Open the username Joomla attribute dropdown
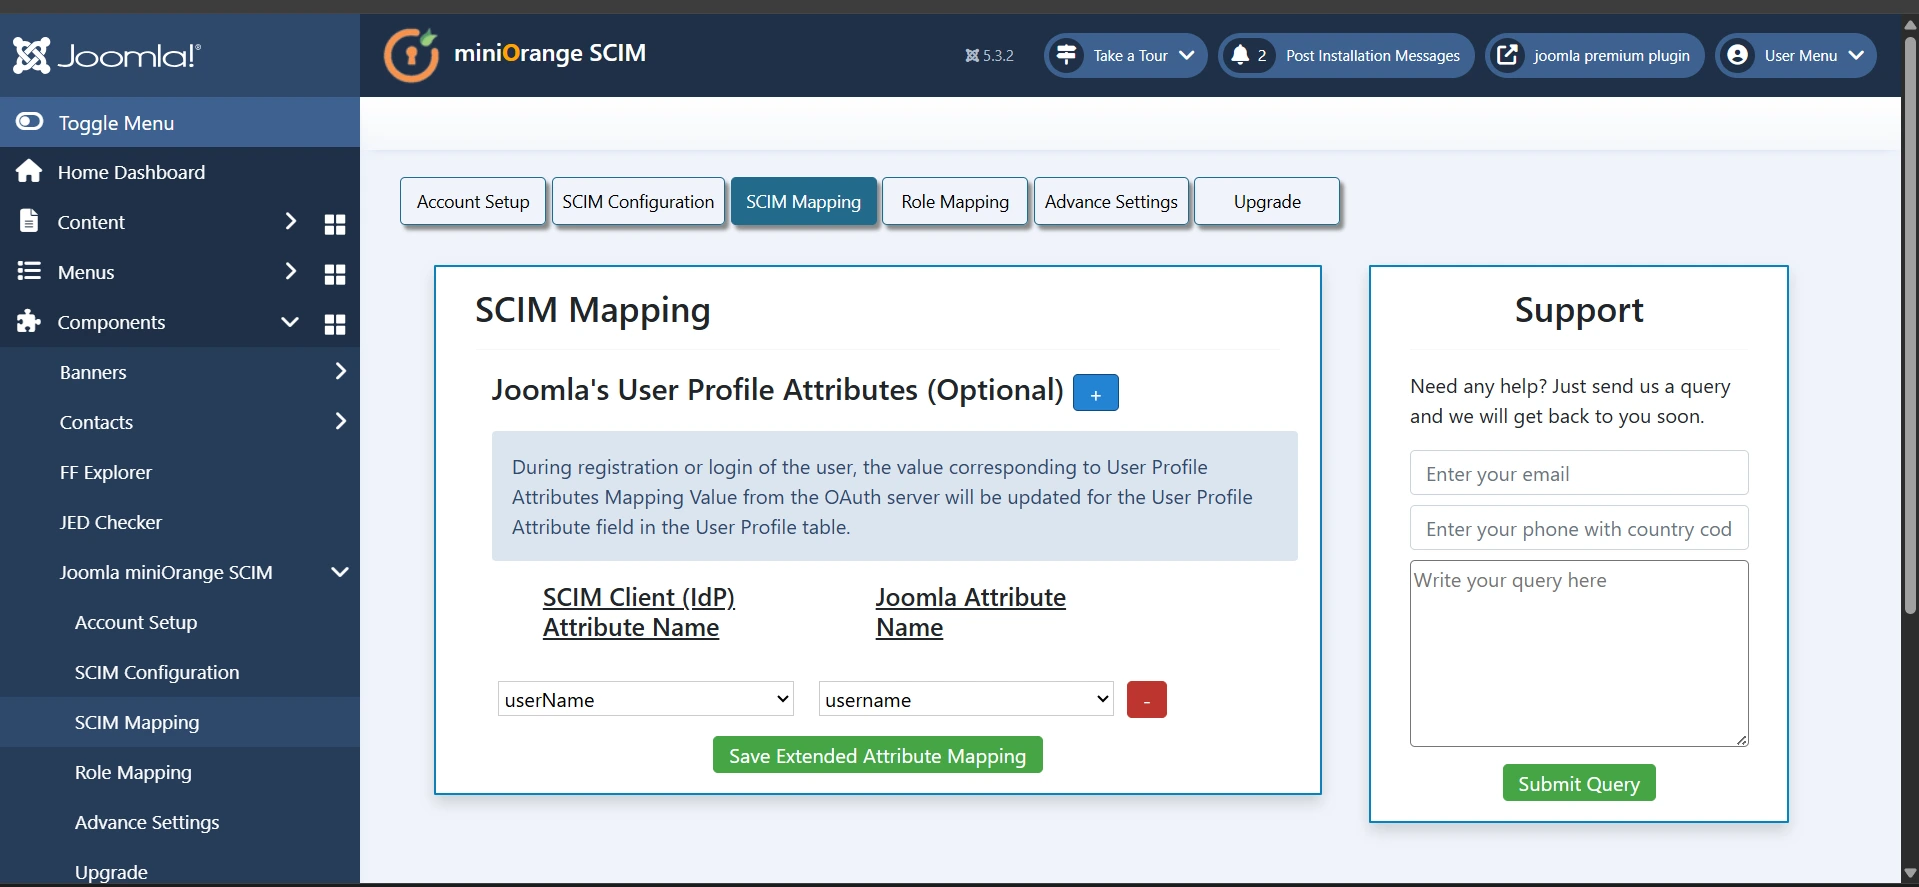This screenshot has width=1919, height=887. coord(966,699)
